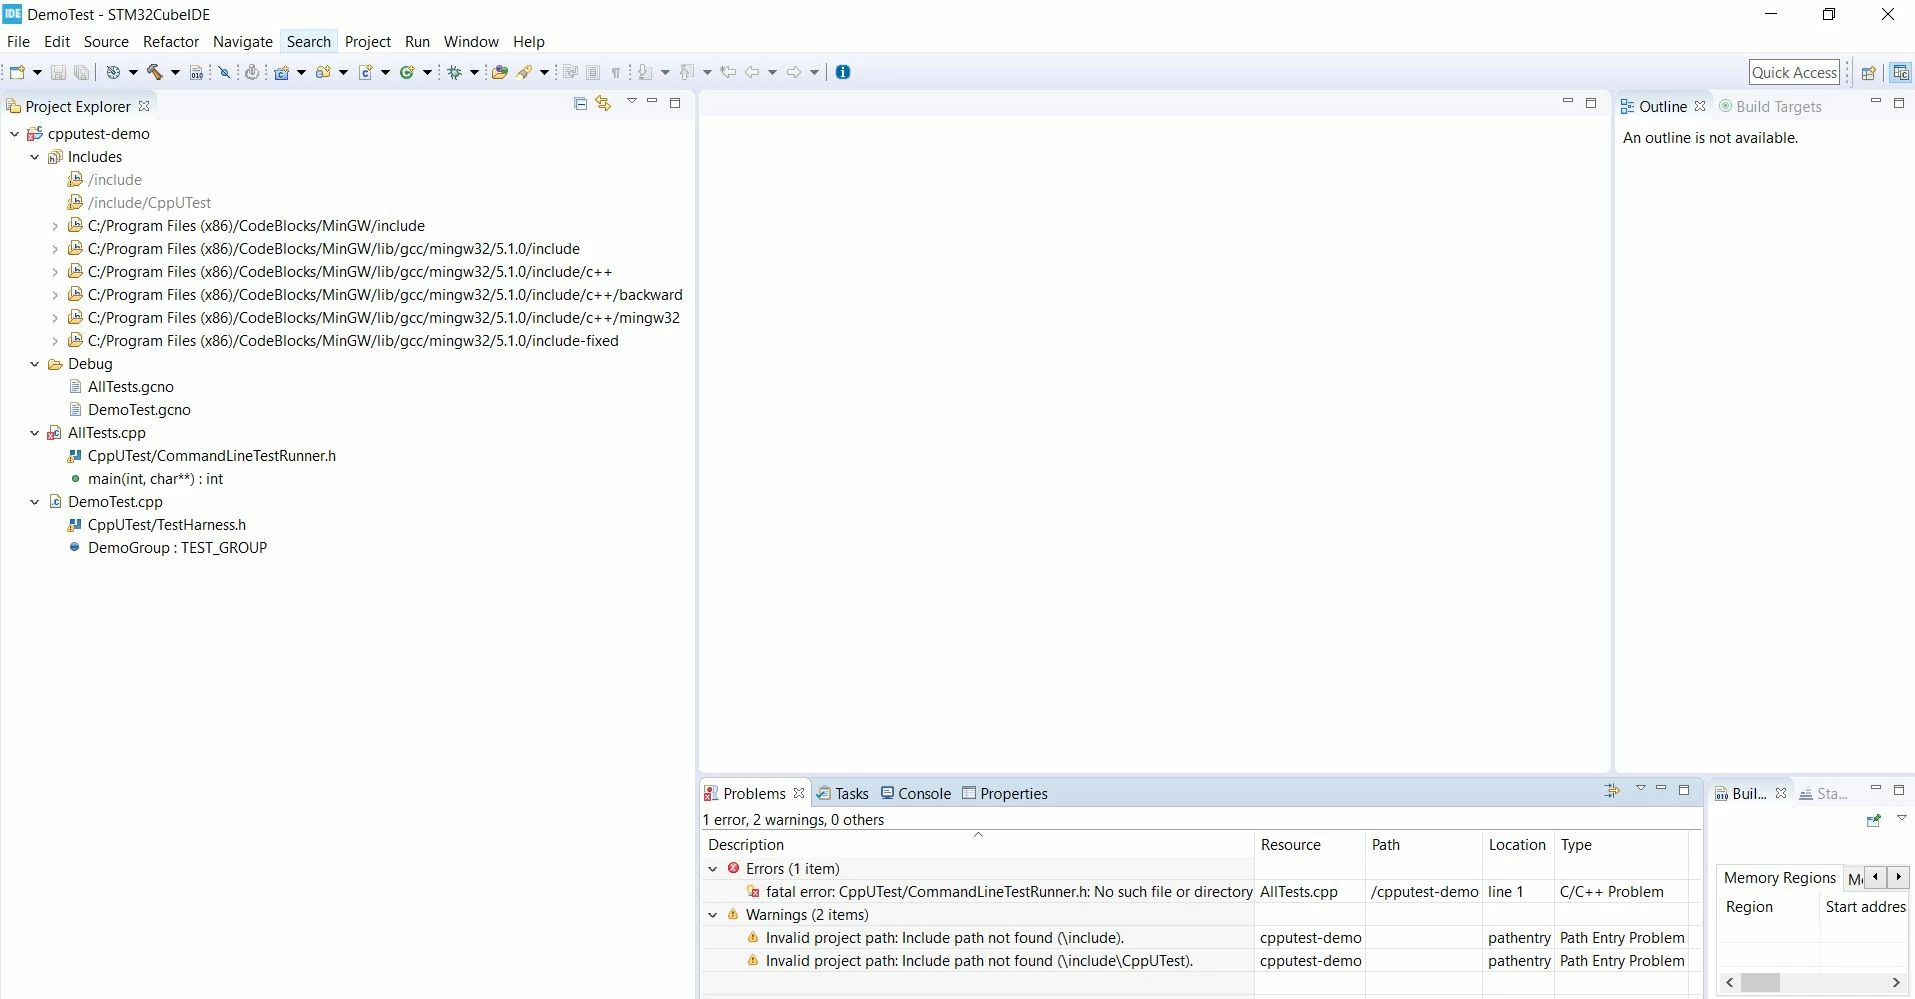This screenshot has height=999, width=1915.
Task: Open the Project menu
Action: (x=368, y=42)
